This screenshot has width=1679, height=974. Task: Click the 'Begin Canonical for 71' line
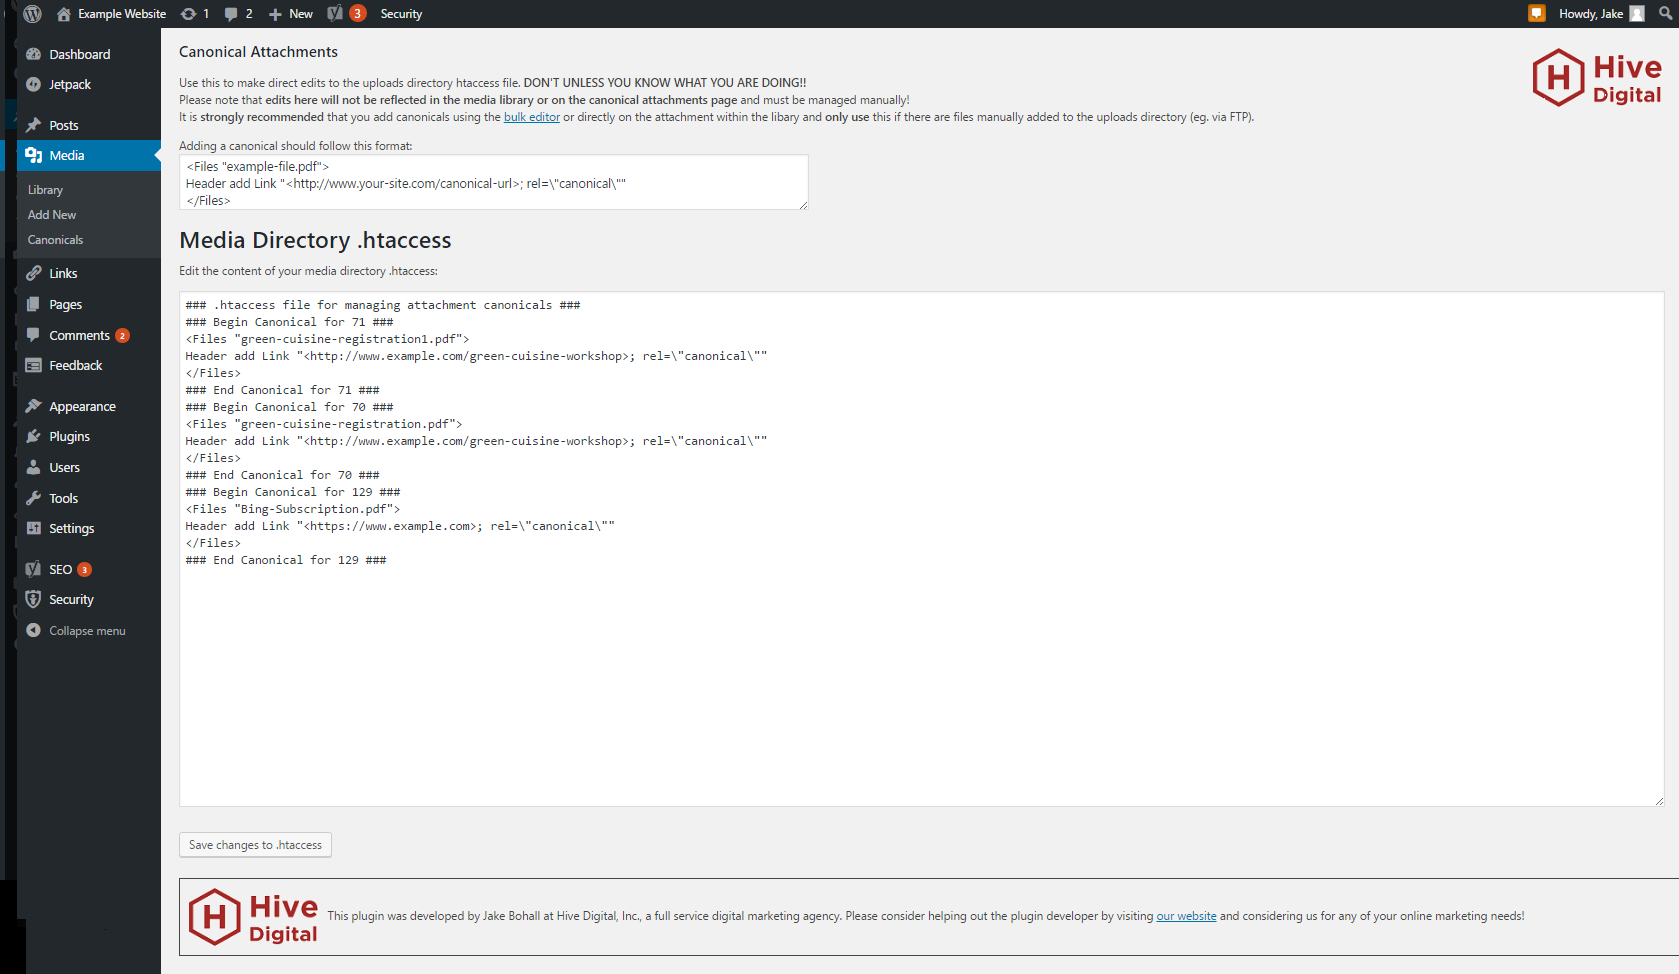point(289,322)
